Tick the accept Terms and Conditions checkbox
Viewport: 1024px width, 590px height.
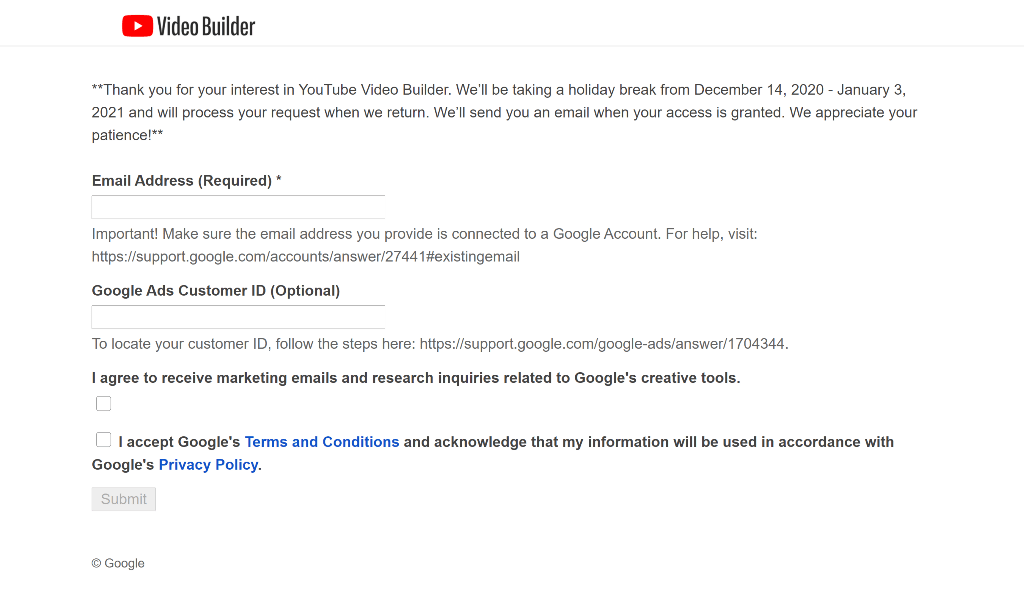103,440
